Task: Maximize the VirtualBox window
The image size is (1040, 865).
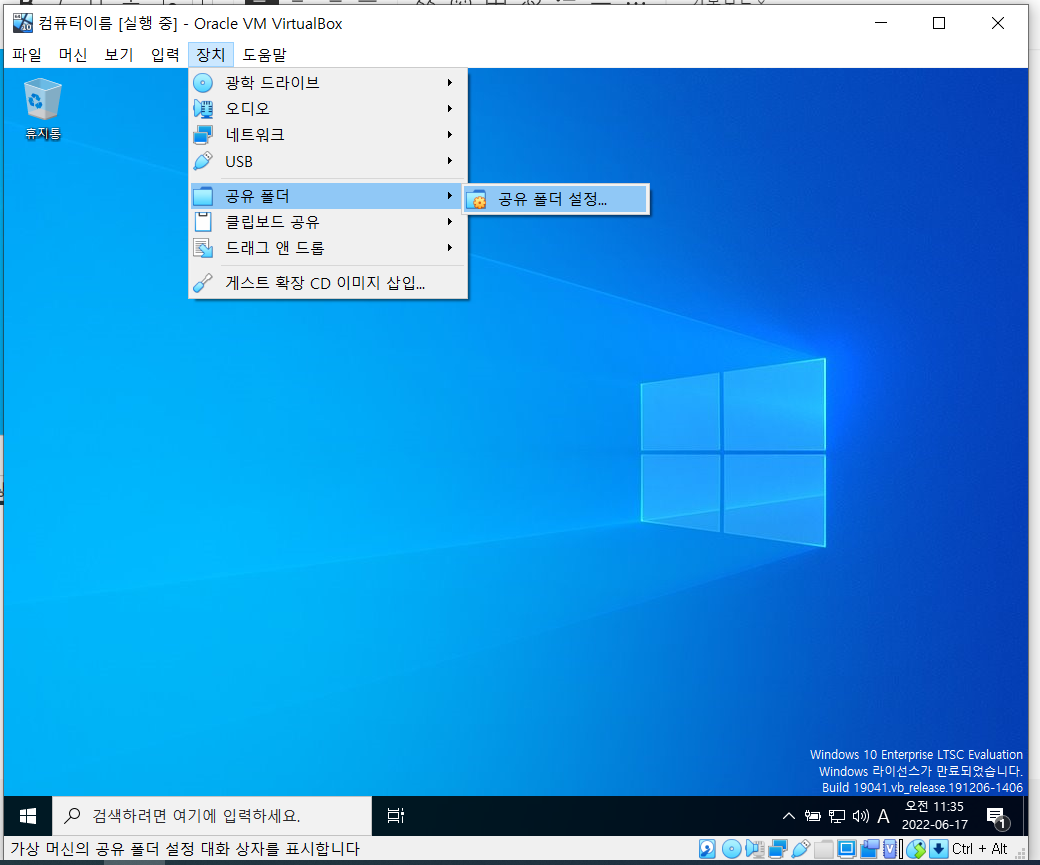Action: click(x=939, y=24)
